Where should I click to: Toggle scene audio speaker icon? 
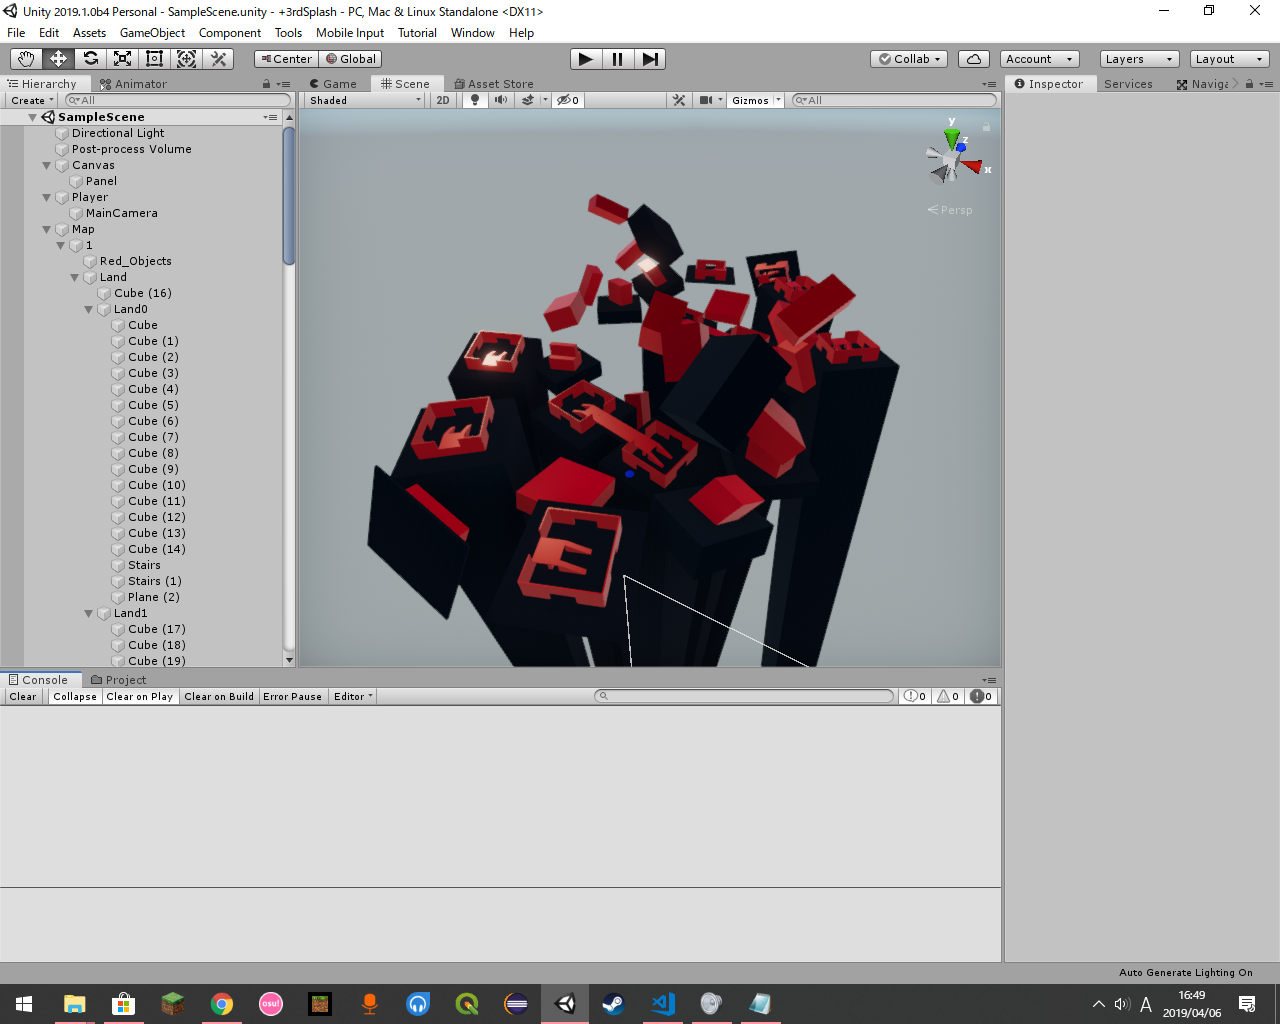501,100
